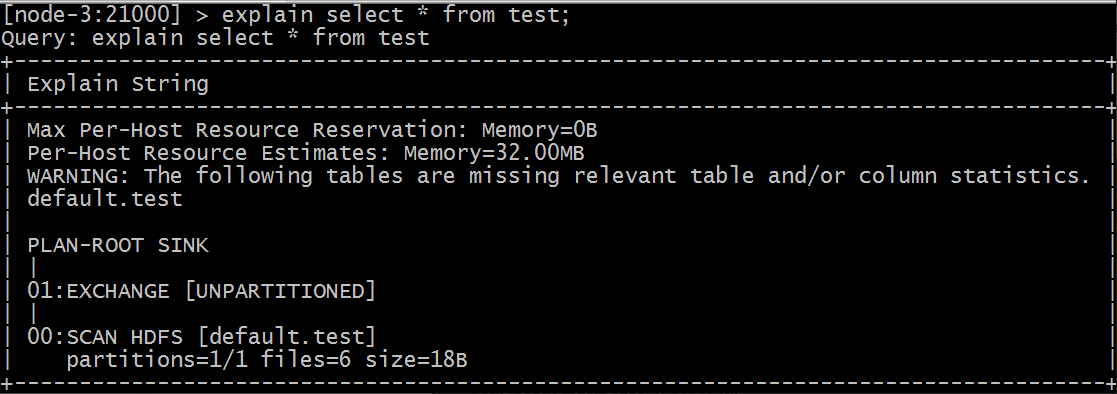The height and width of the screenshot is (394, 1117).
Task: Click the word test at end of query line
Action: pyautogui.click(x=404, y=37)
